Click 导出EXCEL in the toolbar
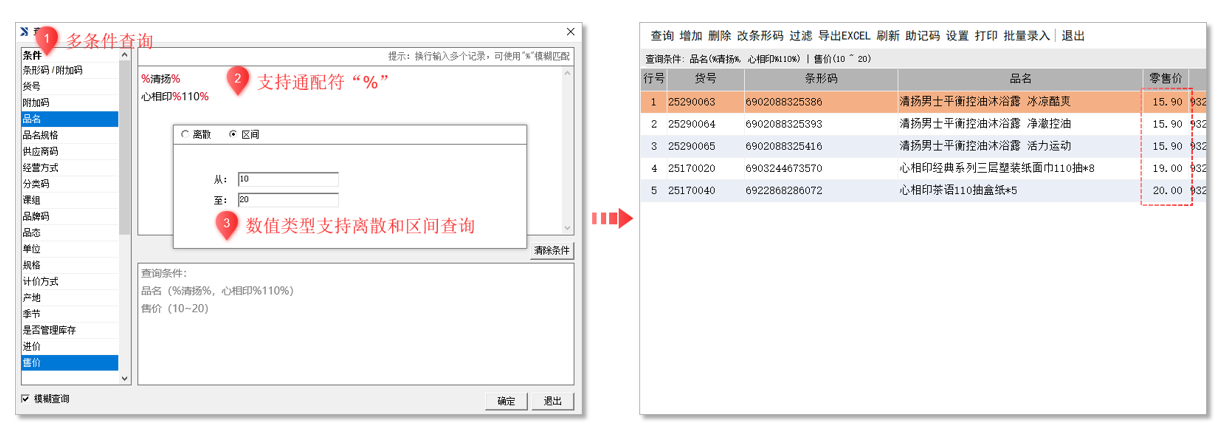The image size is (1217, 431). tap(845, 36)
